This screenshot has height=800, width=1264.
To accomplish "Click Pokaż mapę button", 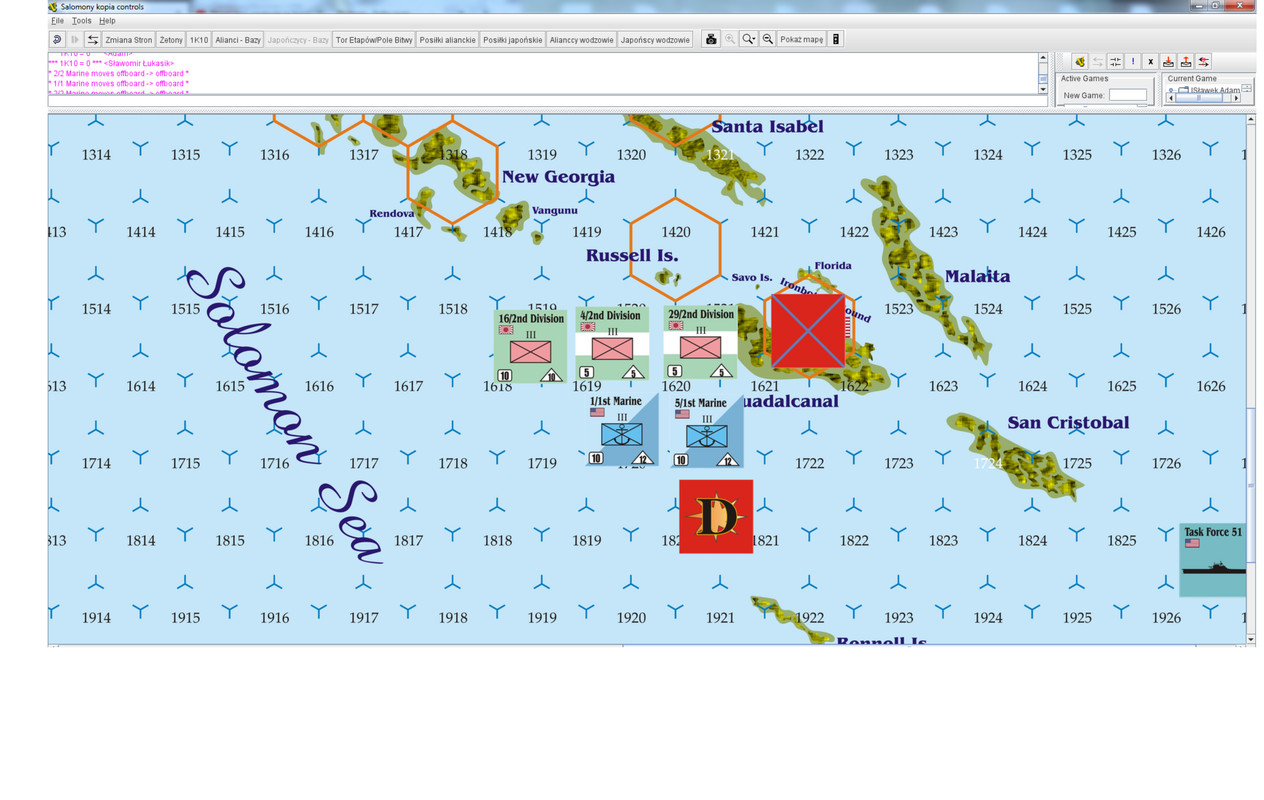I will [802, 39].
